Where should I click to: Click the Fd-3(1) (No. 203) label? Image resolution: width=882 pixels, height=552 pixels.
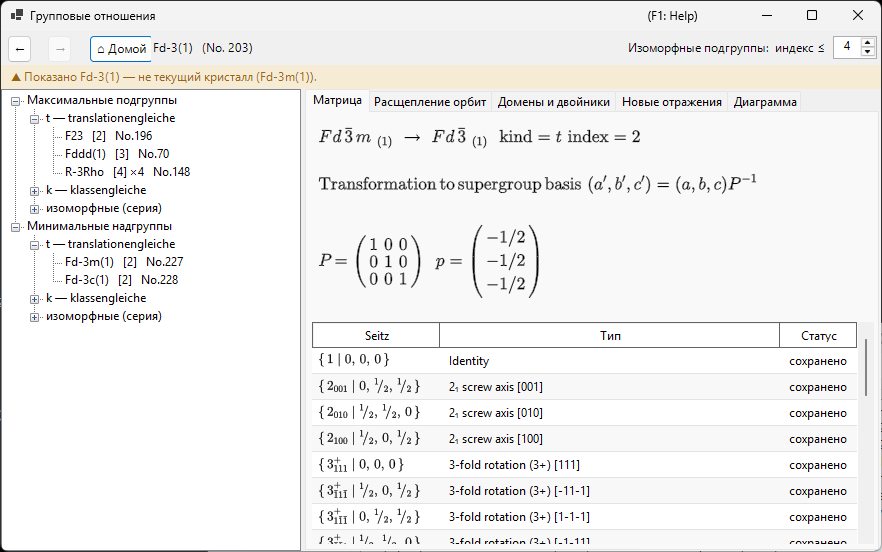pyautogui.click(x=202, y=48)
